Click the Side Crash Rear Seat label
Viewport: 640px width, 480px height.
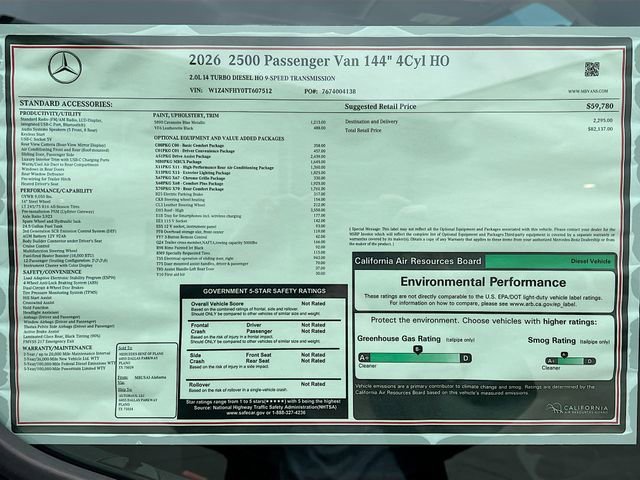[258, 361]
